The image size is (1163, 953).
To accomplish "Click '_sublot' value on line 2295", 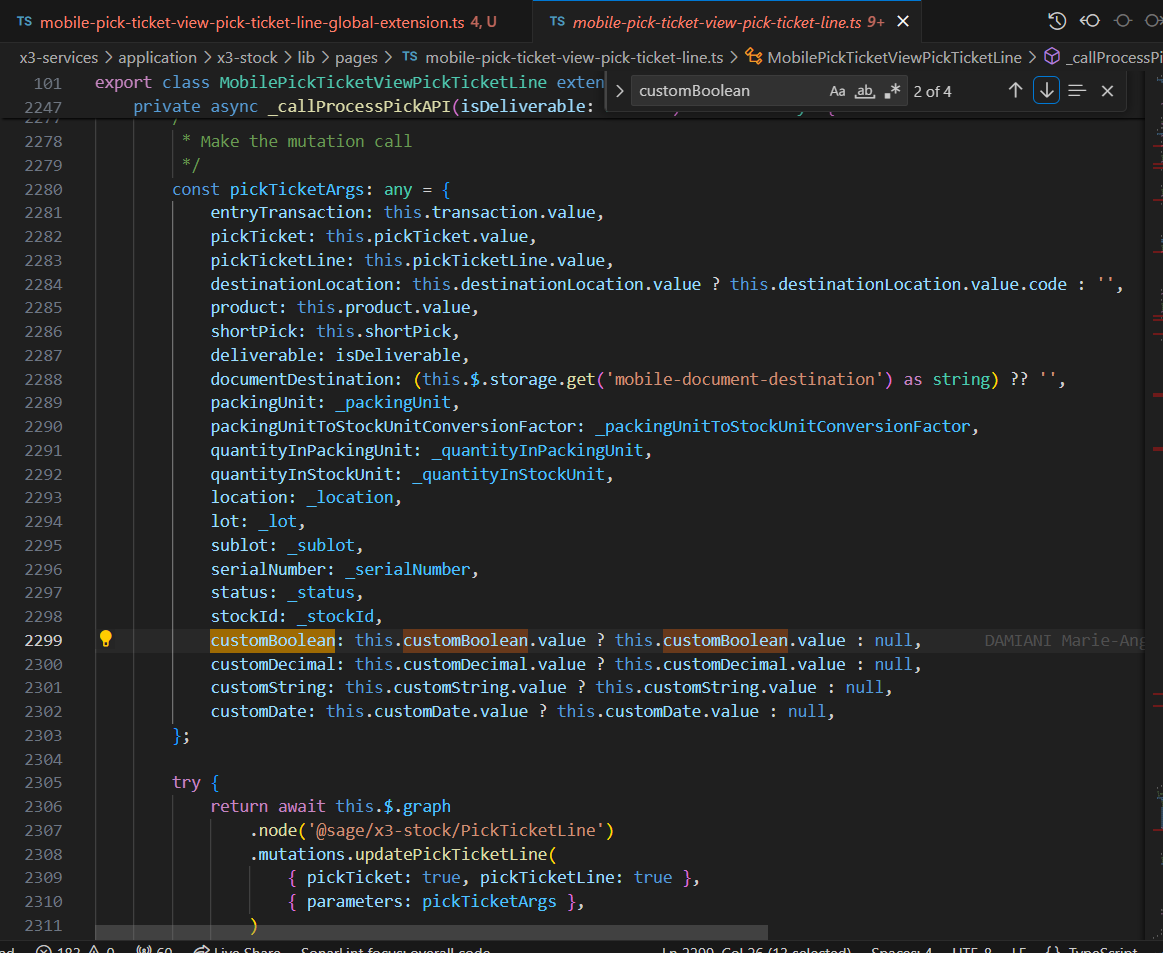I will tap(321, 545).
